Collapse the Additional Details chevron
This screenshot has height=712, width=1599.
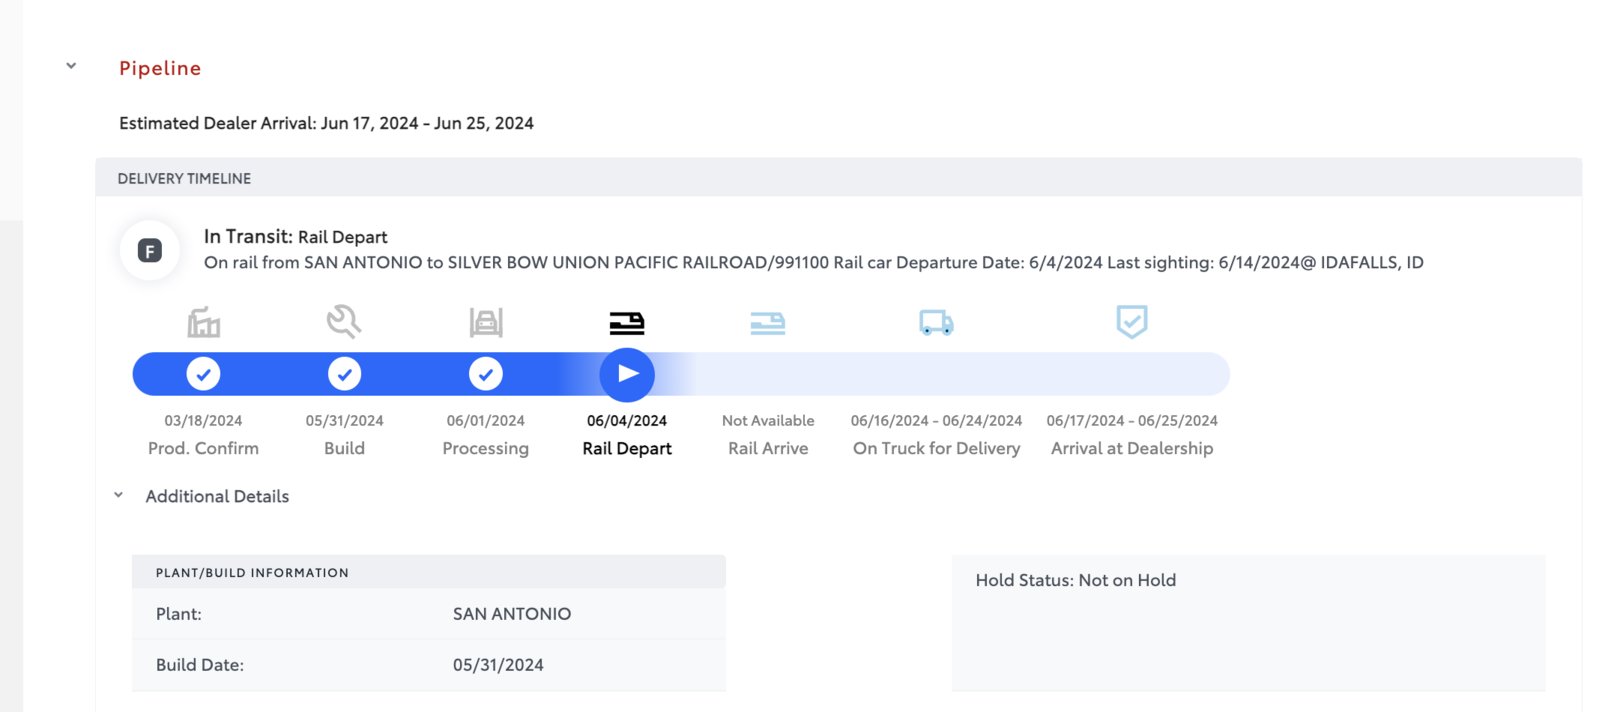pos(118,495)
